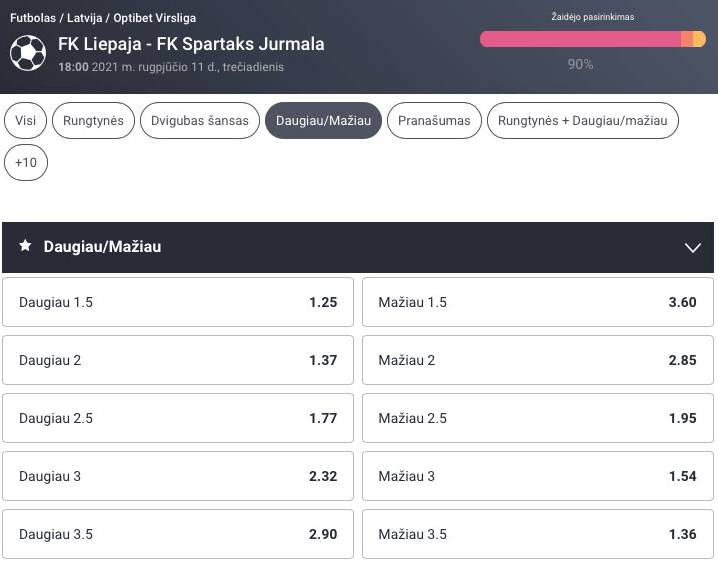The image size is (718, 562).
Task: Open the Optibet Virsliga breadcrumb link
Action: 155,18
